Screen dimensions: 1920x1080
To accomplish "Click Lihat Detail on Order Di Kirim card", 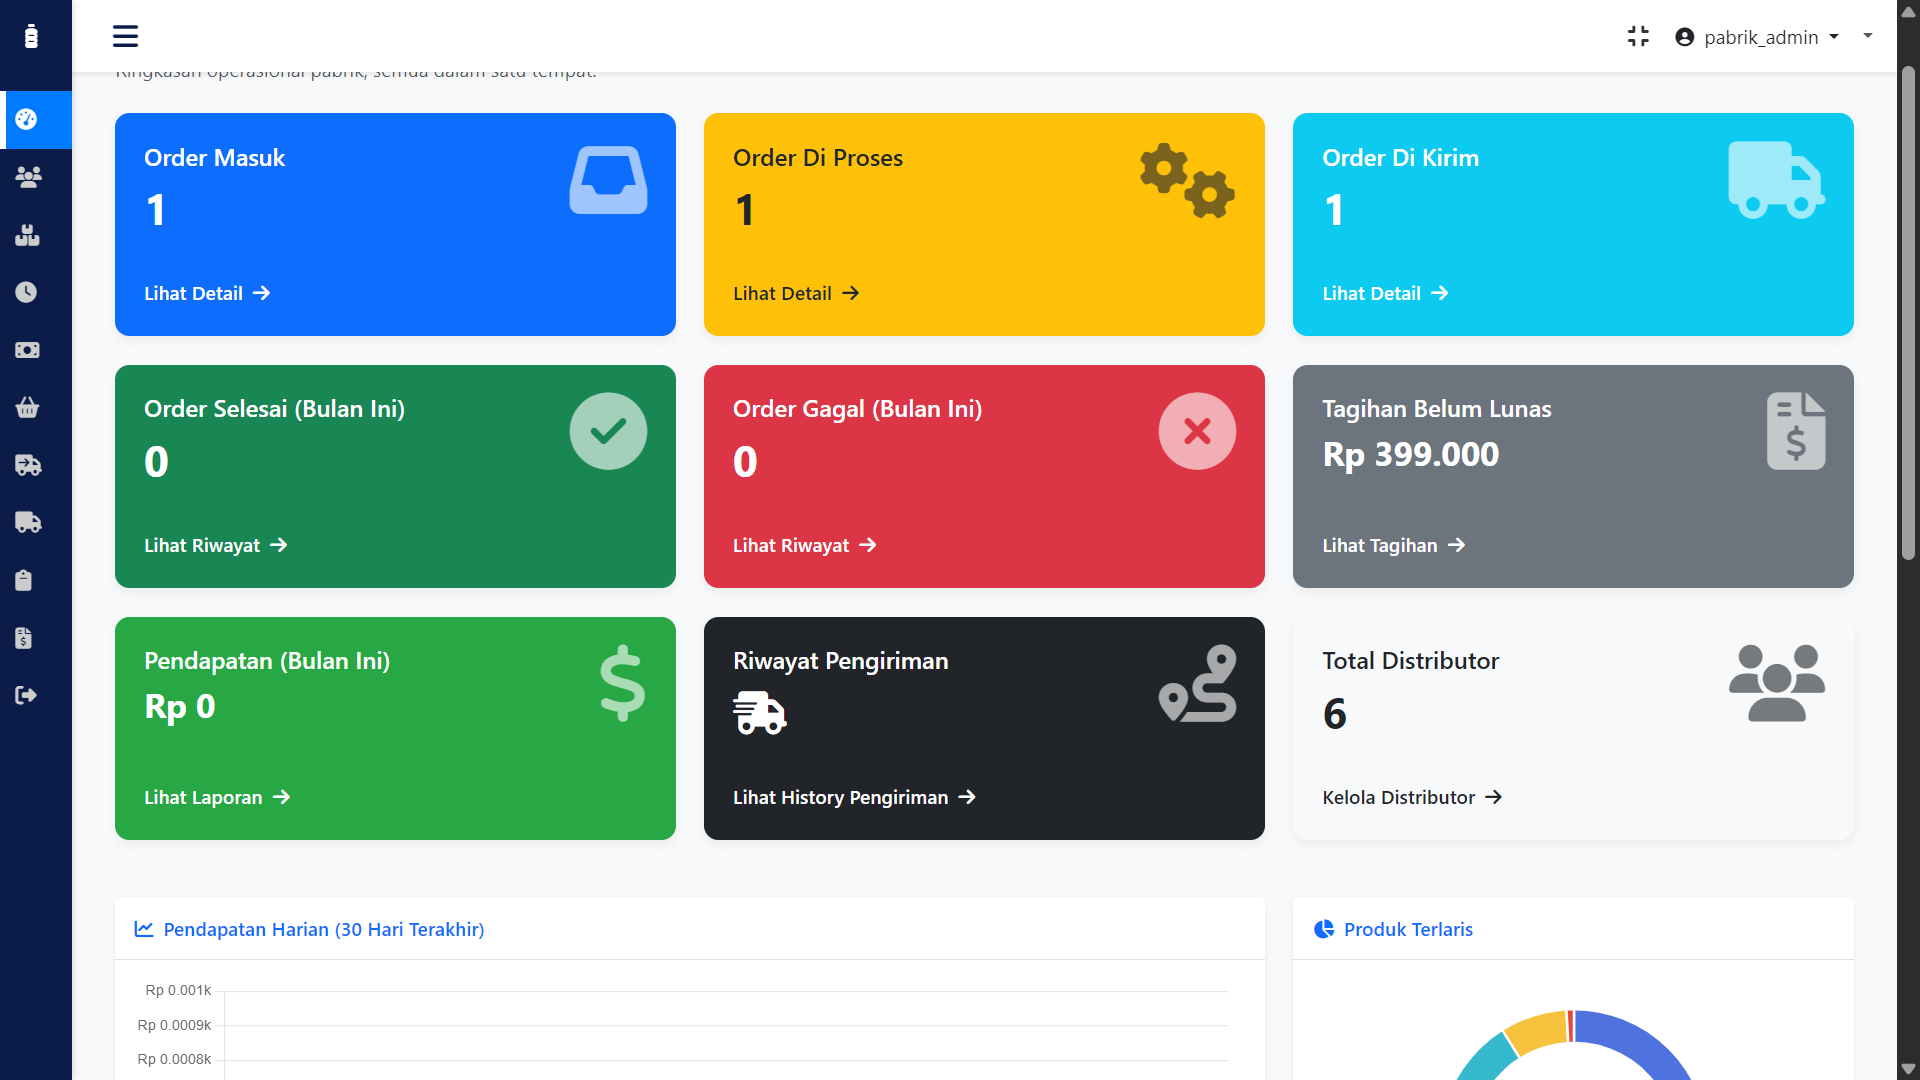I will coord(1385,293).
